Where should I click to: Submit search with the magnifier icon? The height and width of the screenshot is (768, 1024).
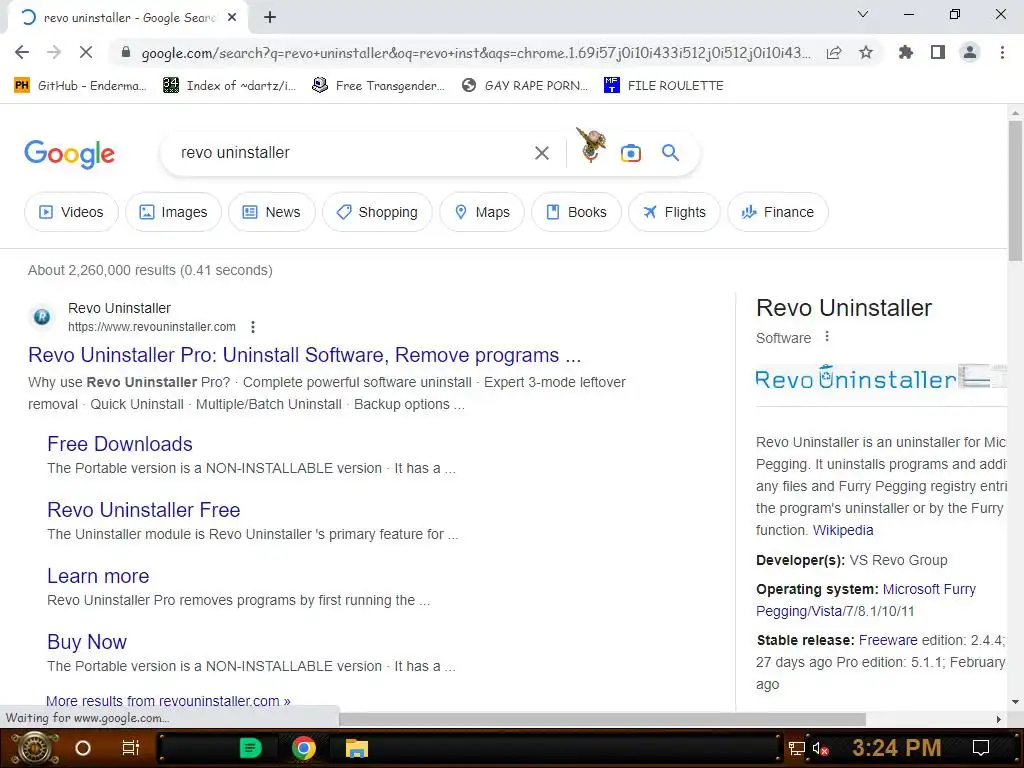670,153
